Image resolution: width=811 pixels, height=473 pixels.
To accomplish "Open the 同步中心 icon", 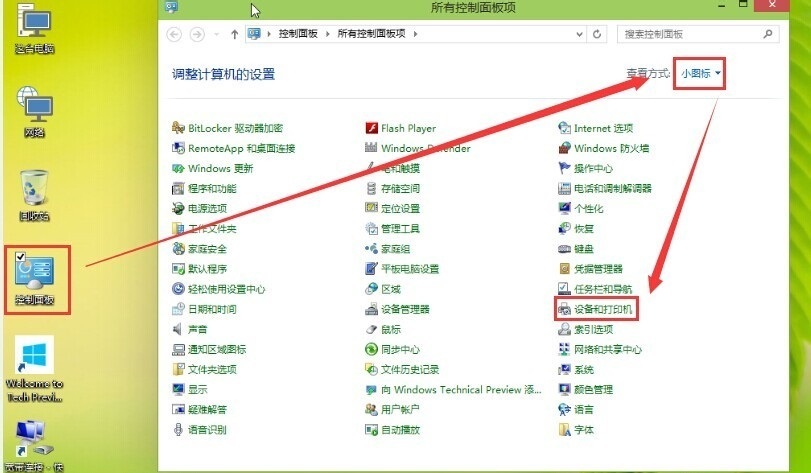I will pos(371,349).
